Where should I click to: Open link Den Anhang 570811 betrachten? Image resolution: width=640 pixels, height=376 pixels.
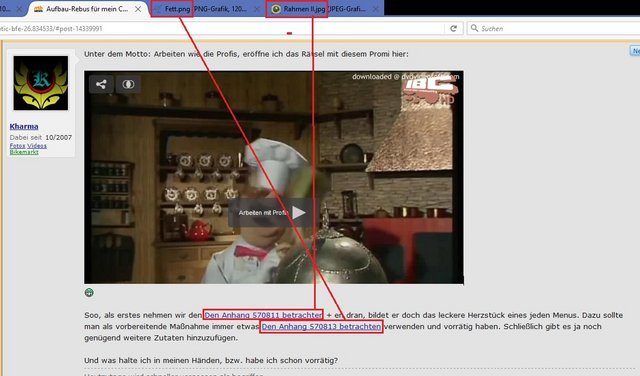(263, 315)
